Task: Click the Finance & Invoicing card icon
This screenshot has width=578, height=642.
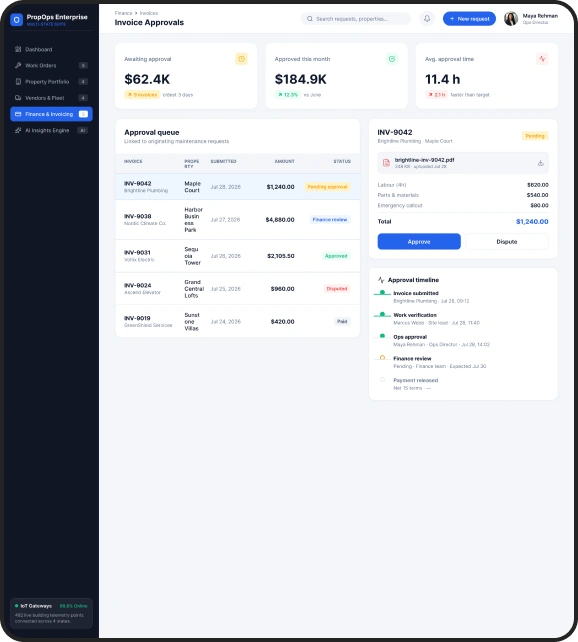Action: [18, 114]
